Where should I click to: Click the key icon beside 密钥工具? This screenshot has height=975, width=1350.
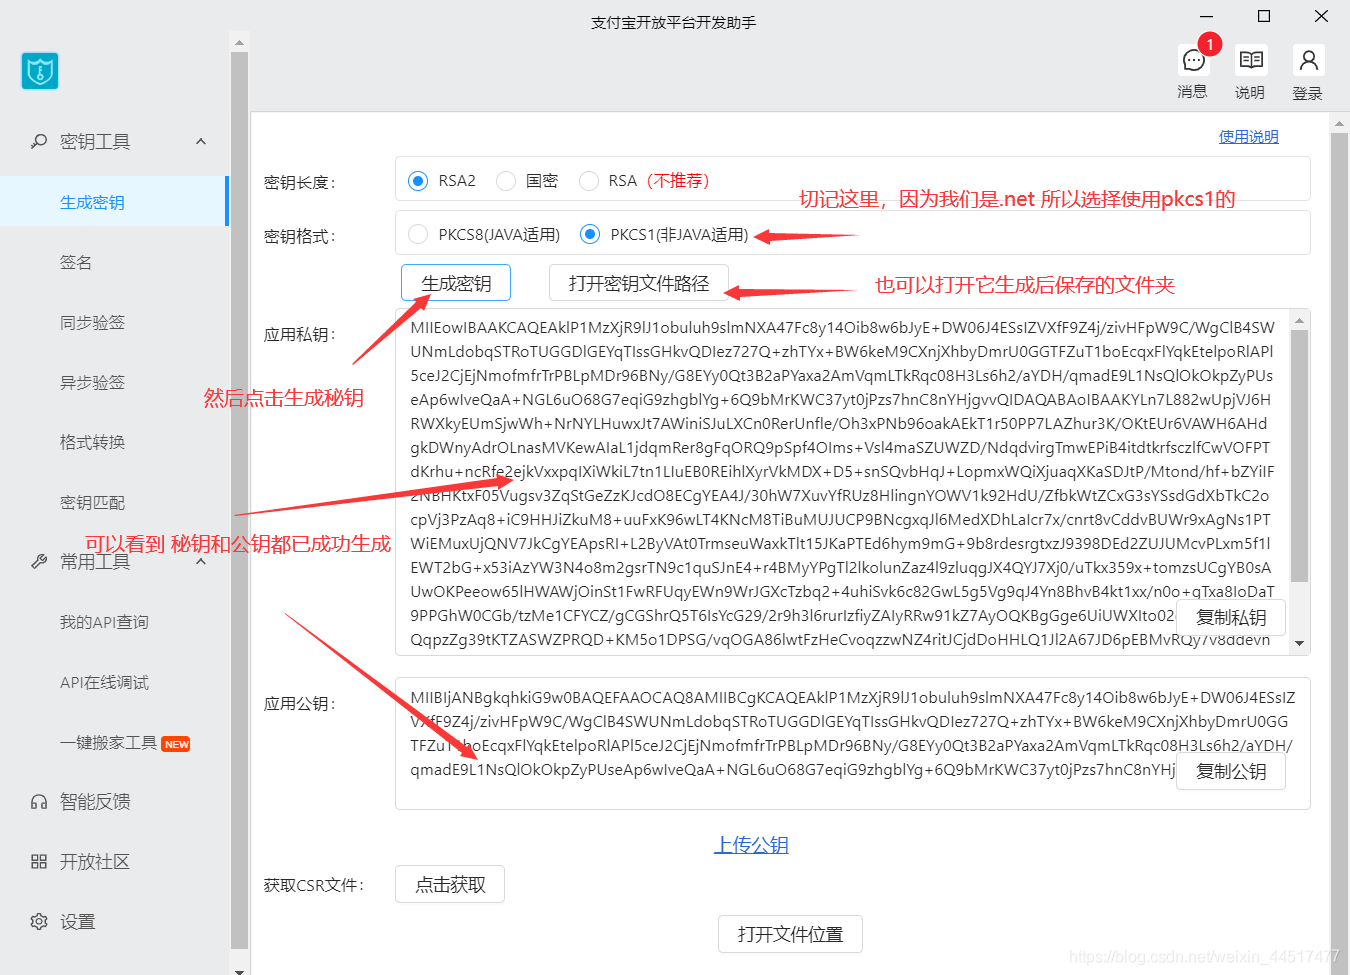pyautogui.click(x=39, y=141)
